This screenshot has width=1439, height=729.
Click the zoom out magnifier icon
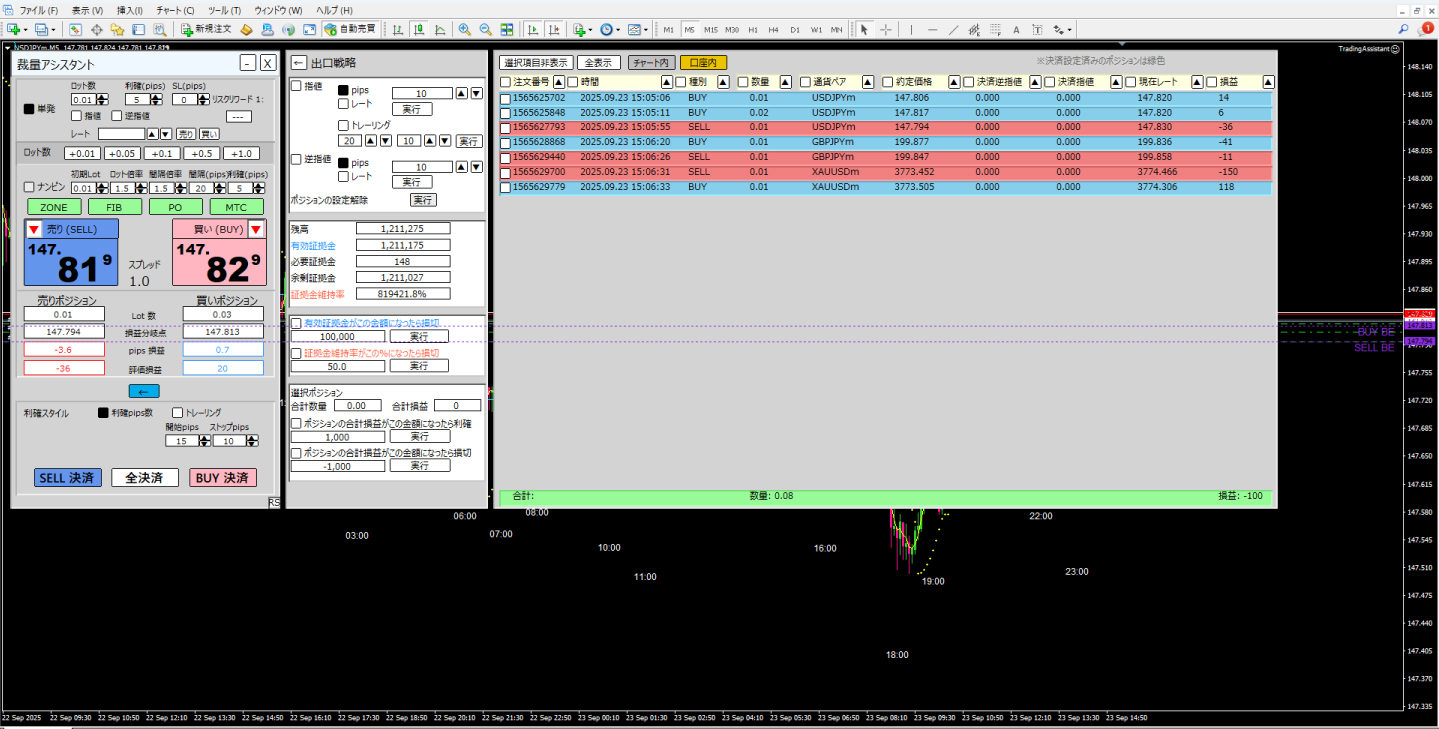click(x=485, y=29)
